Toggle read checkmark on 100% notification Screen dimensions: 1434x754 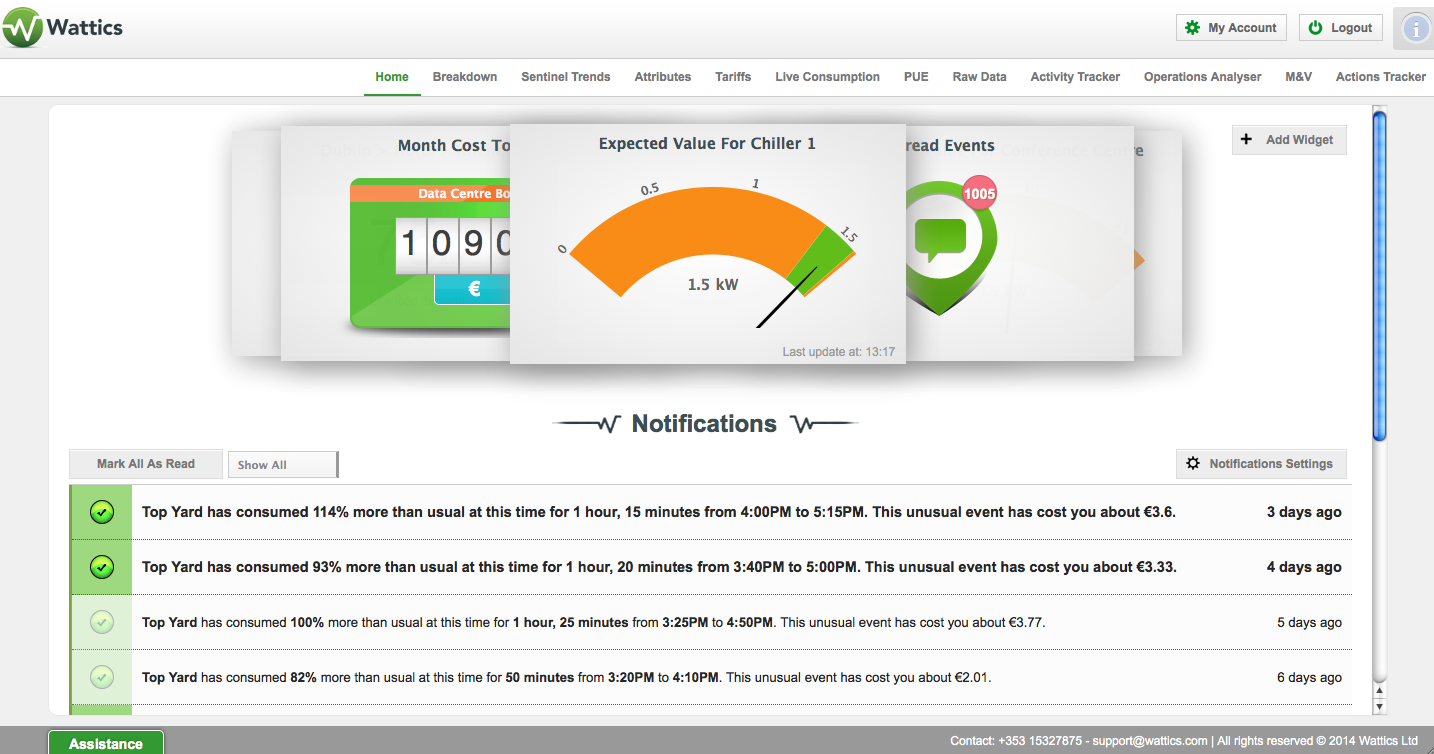pyautogui.click(x=101, y=623)
